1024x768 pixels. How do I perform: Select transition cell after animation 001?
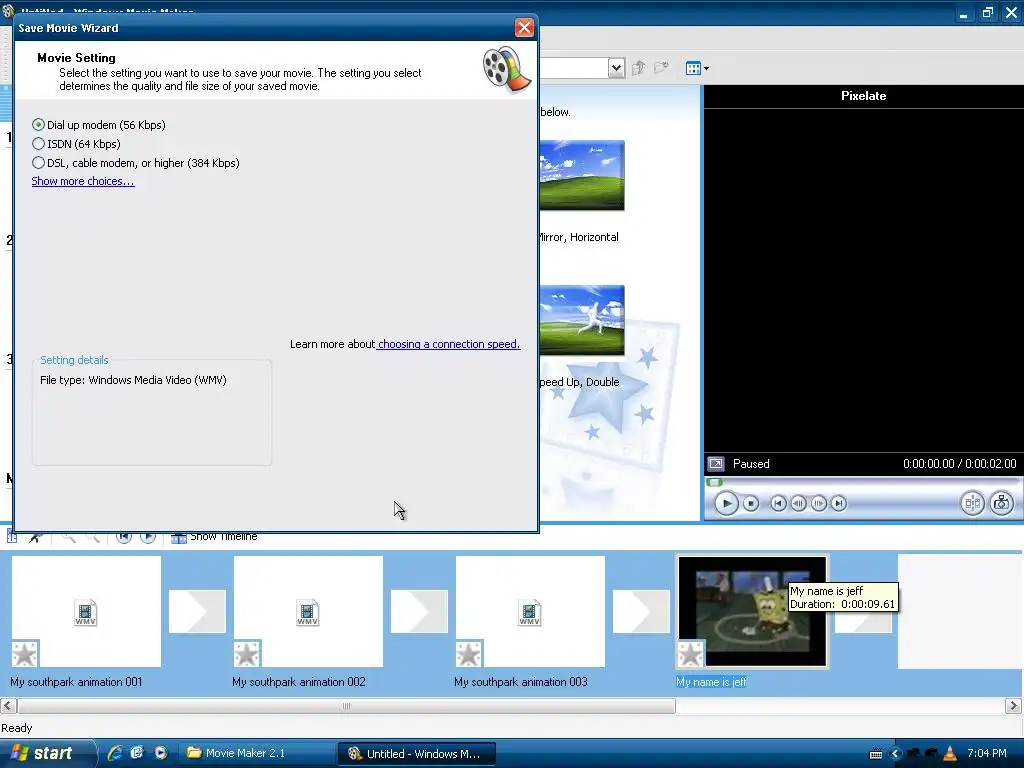click(x=197, y=611)
